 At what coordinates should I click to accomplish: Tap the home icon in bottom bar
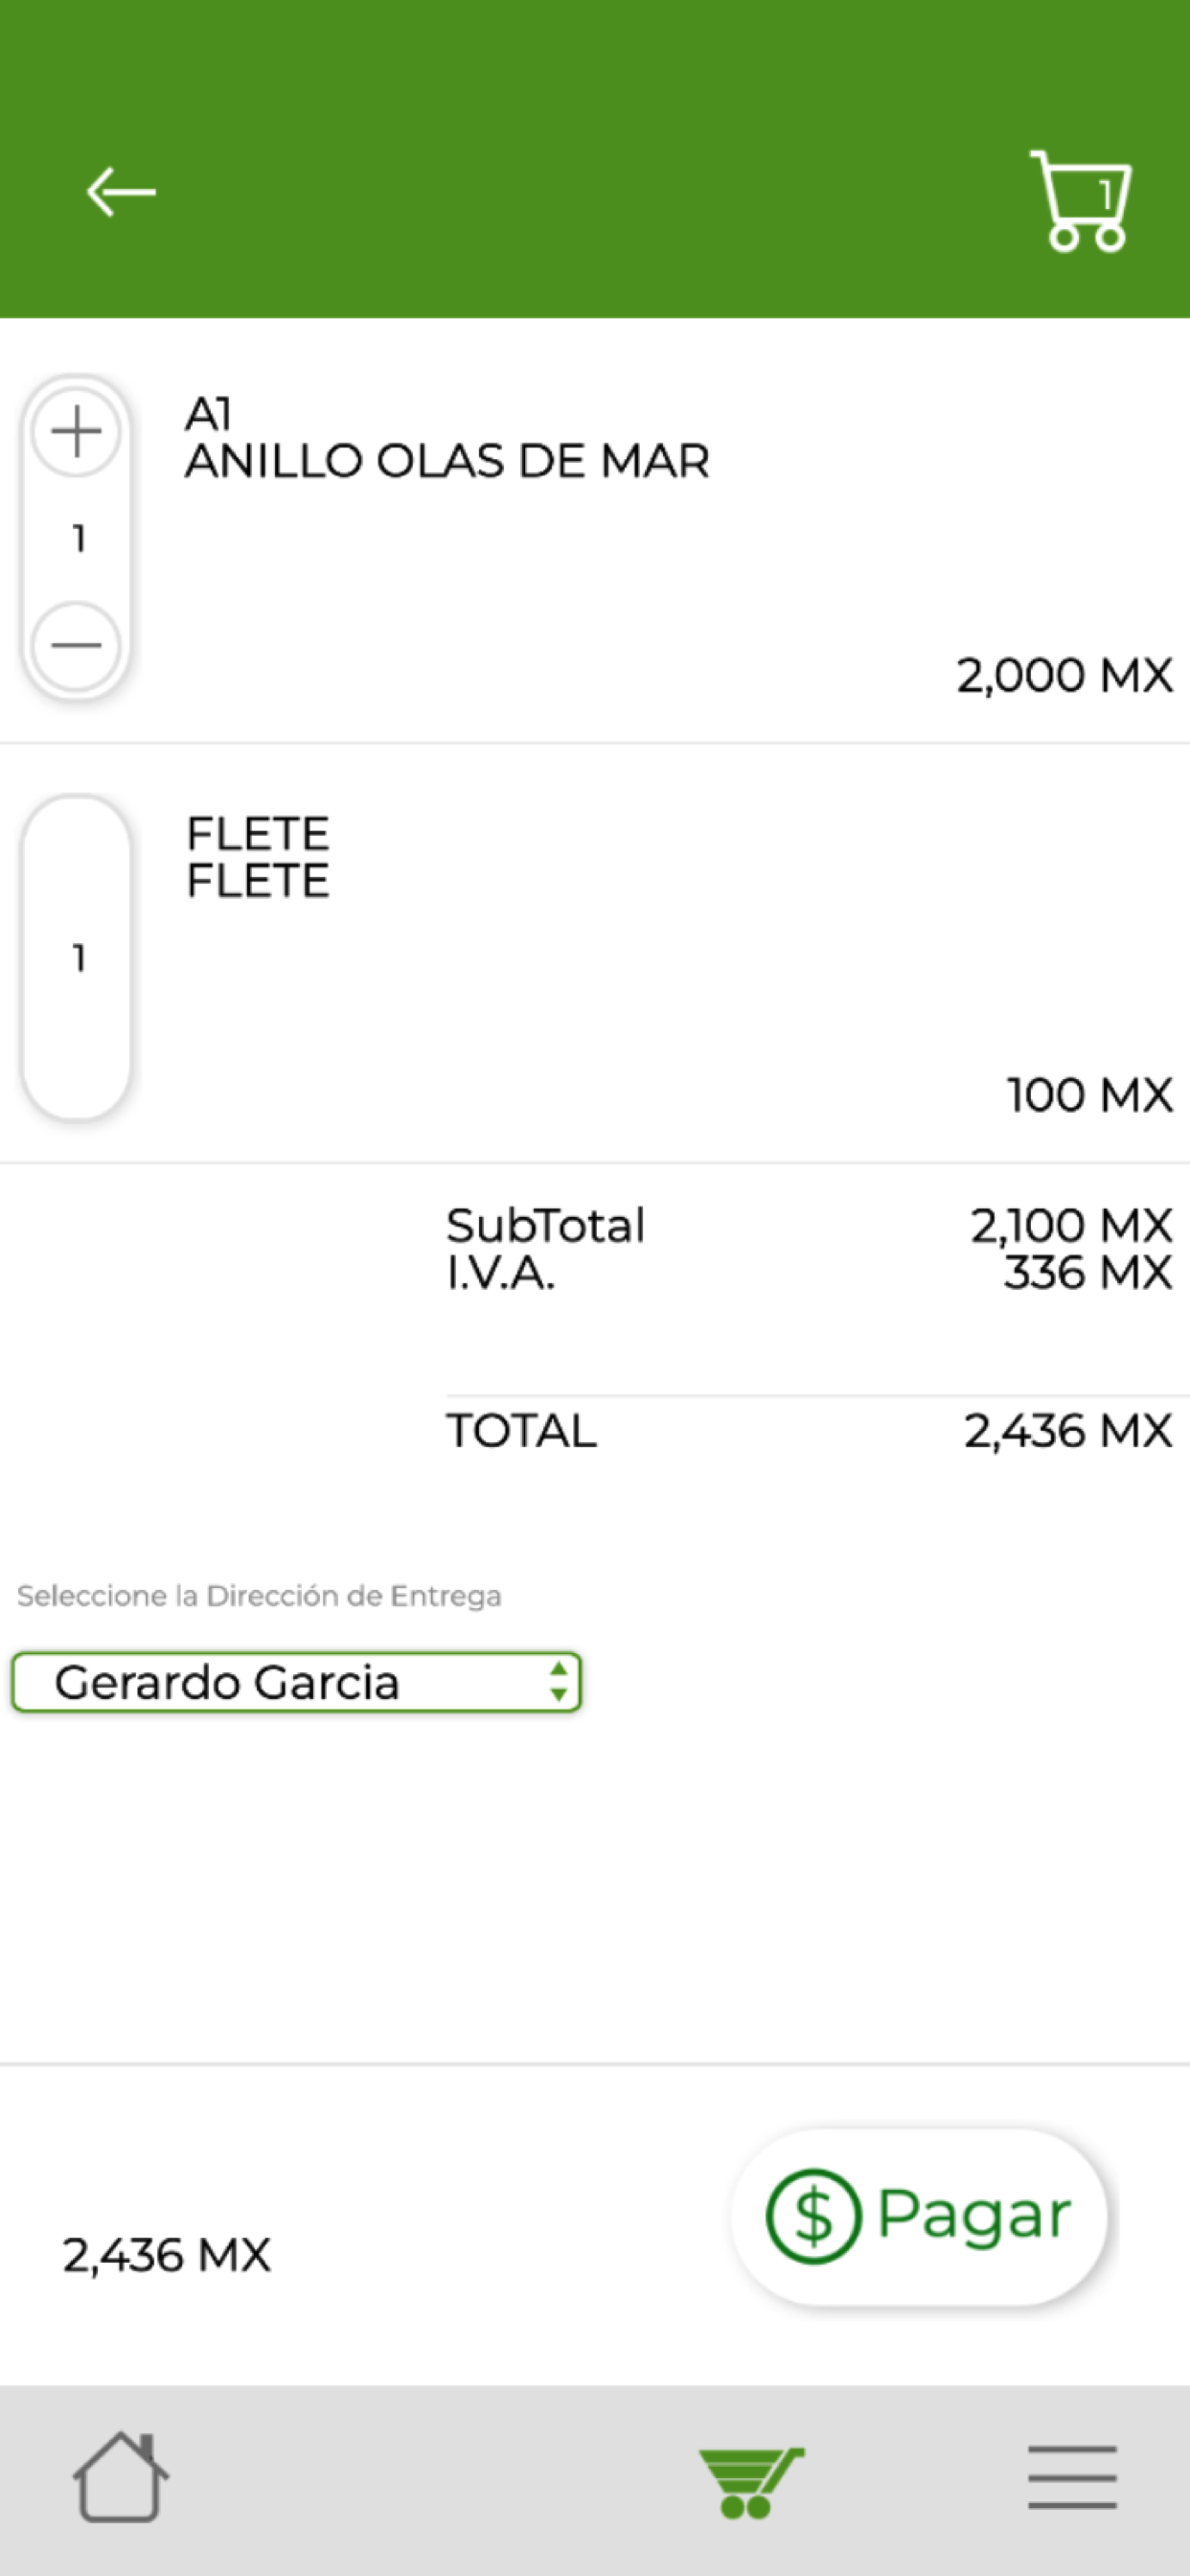(x=120, y=2477)
